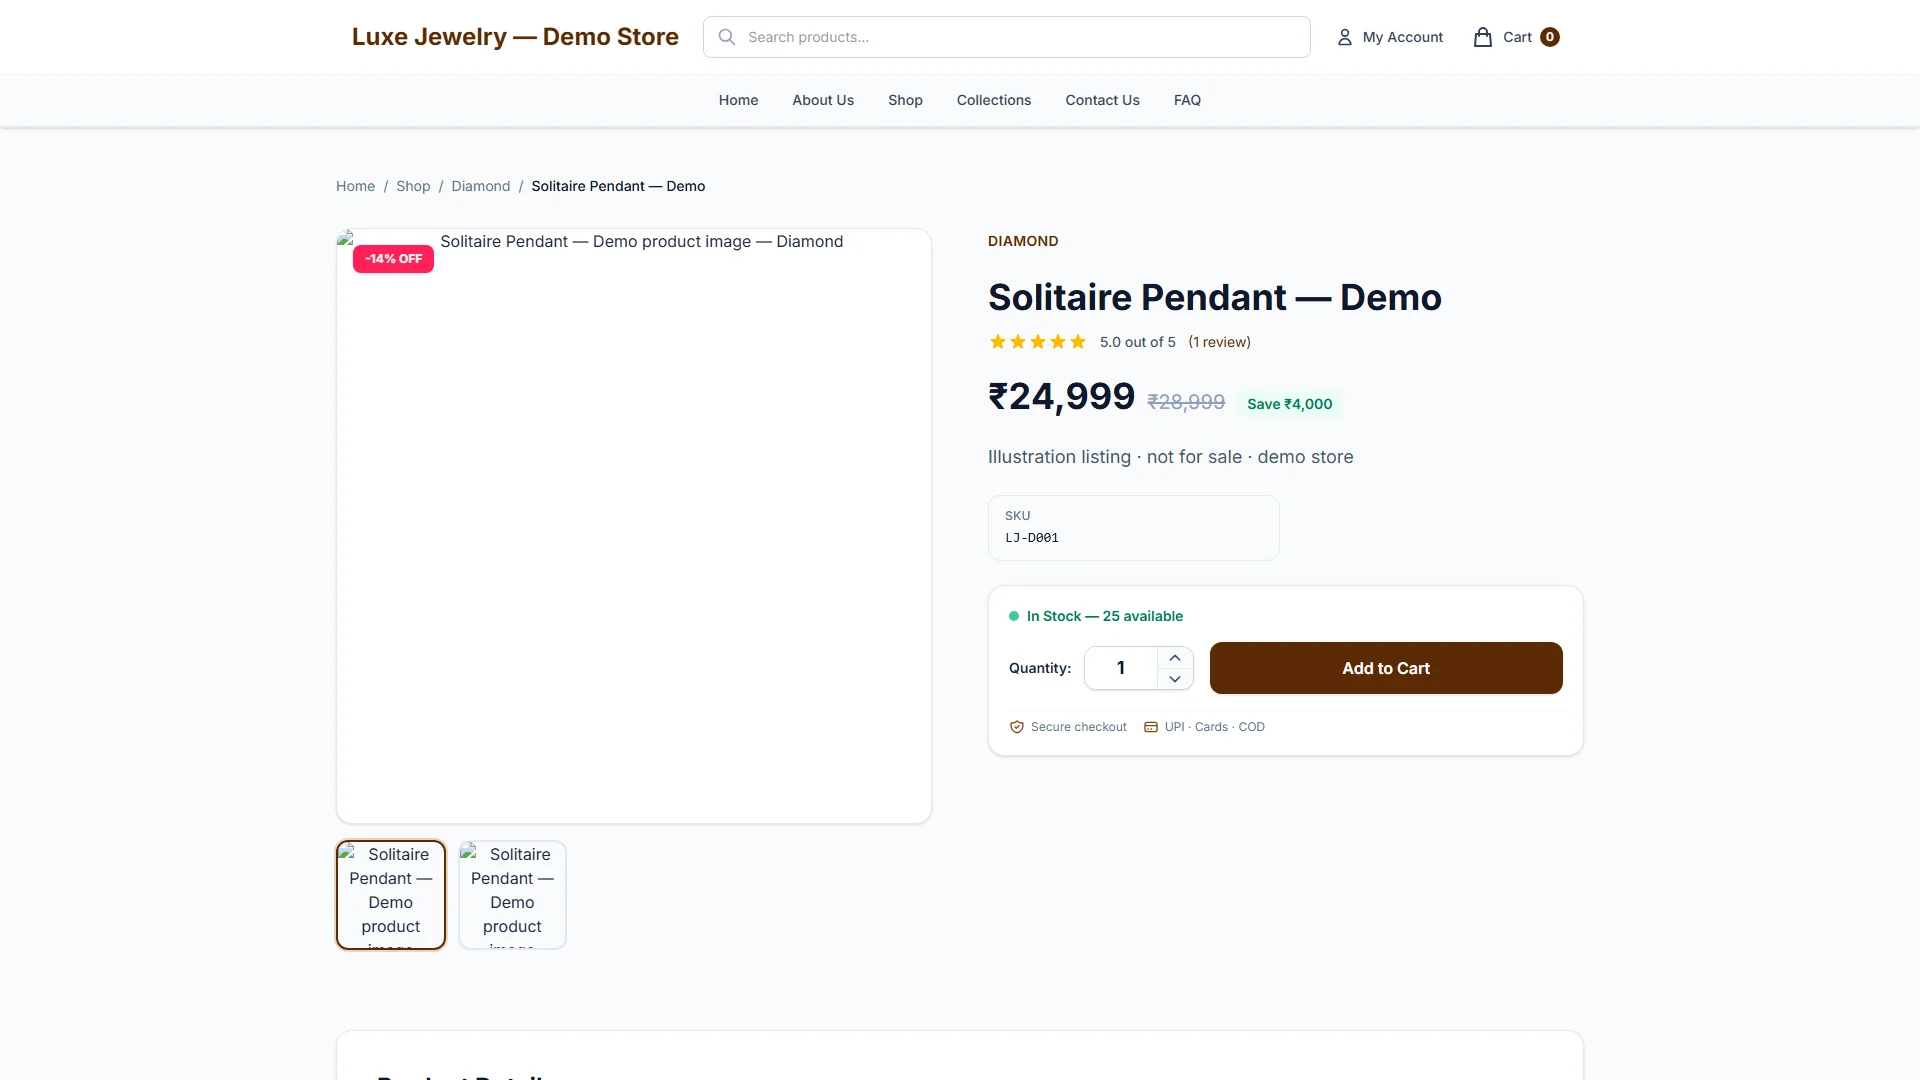Open the About Us page

pos(823,100)
